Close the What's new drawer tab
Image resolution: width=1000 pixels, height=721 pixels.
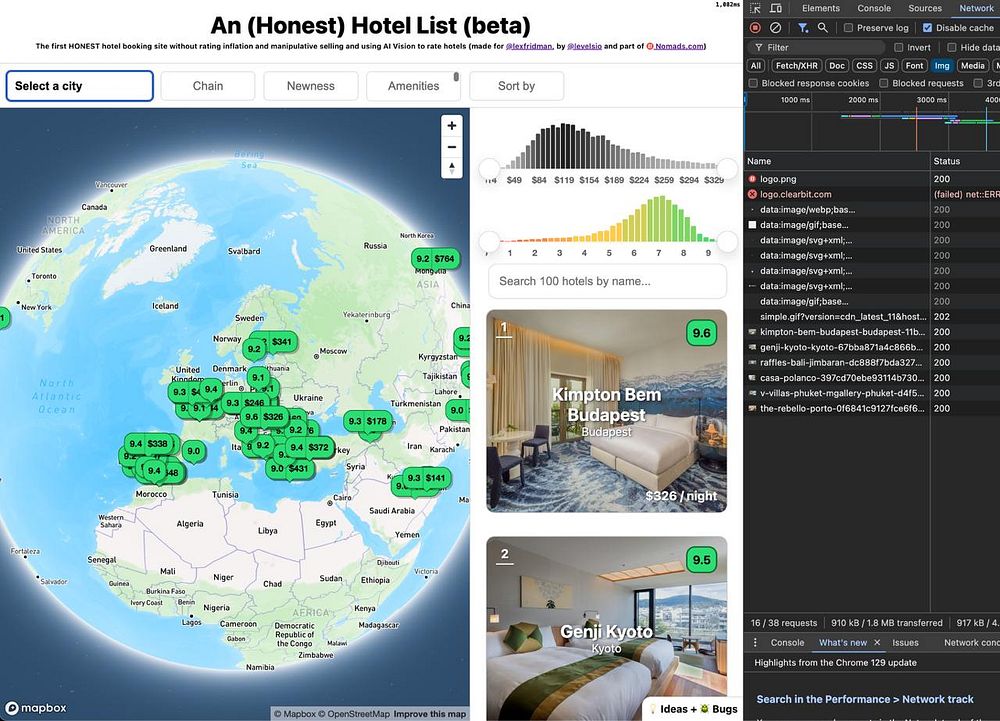(877, 643)
